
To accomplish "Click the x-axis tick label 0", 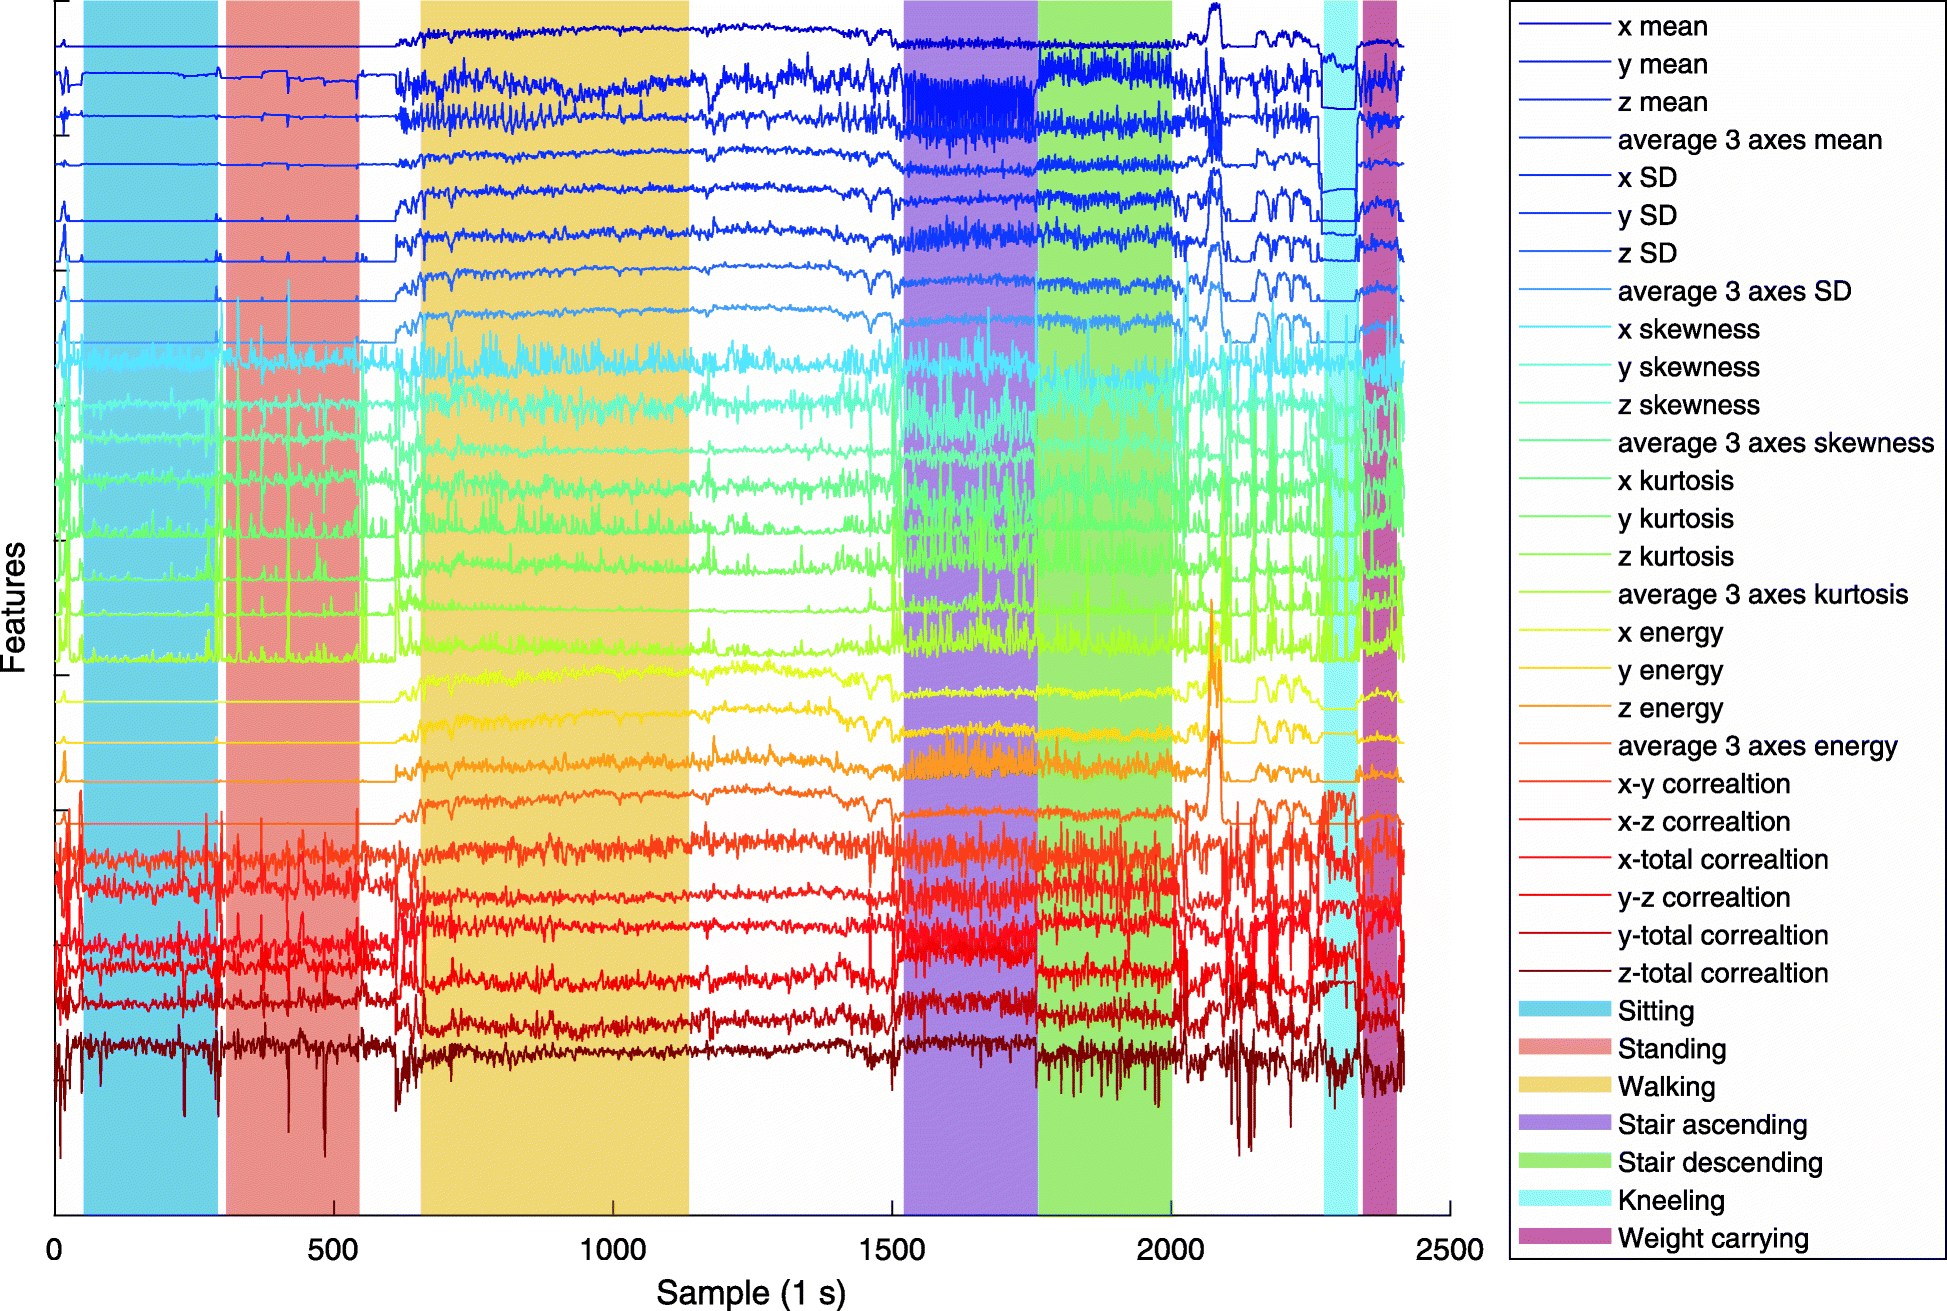I will tap(54, 1249).
